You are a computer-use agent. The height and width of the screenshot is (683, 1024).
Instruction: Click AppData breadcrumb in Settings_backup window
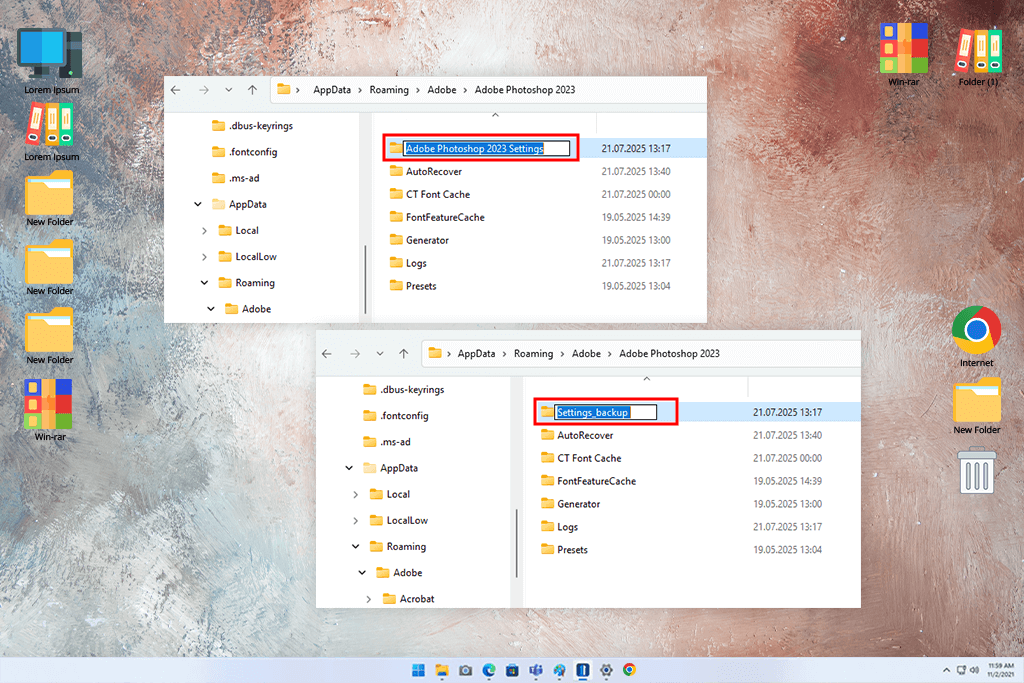tap(476, 353)
